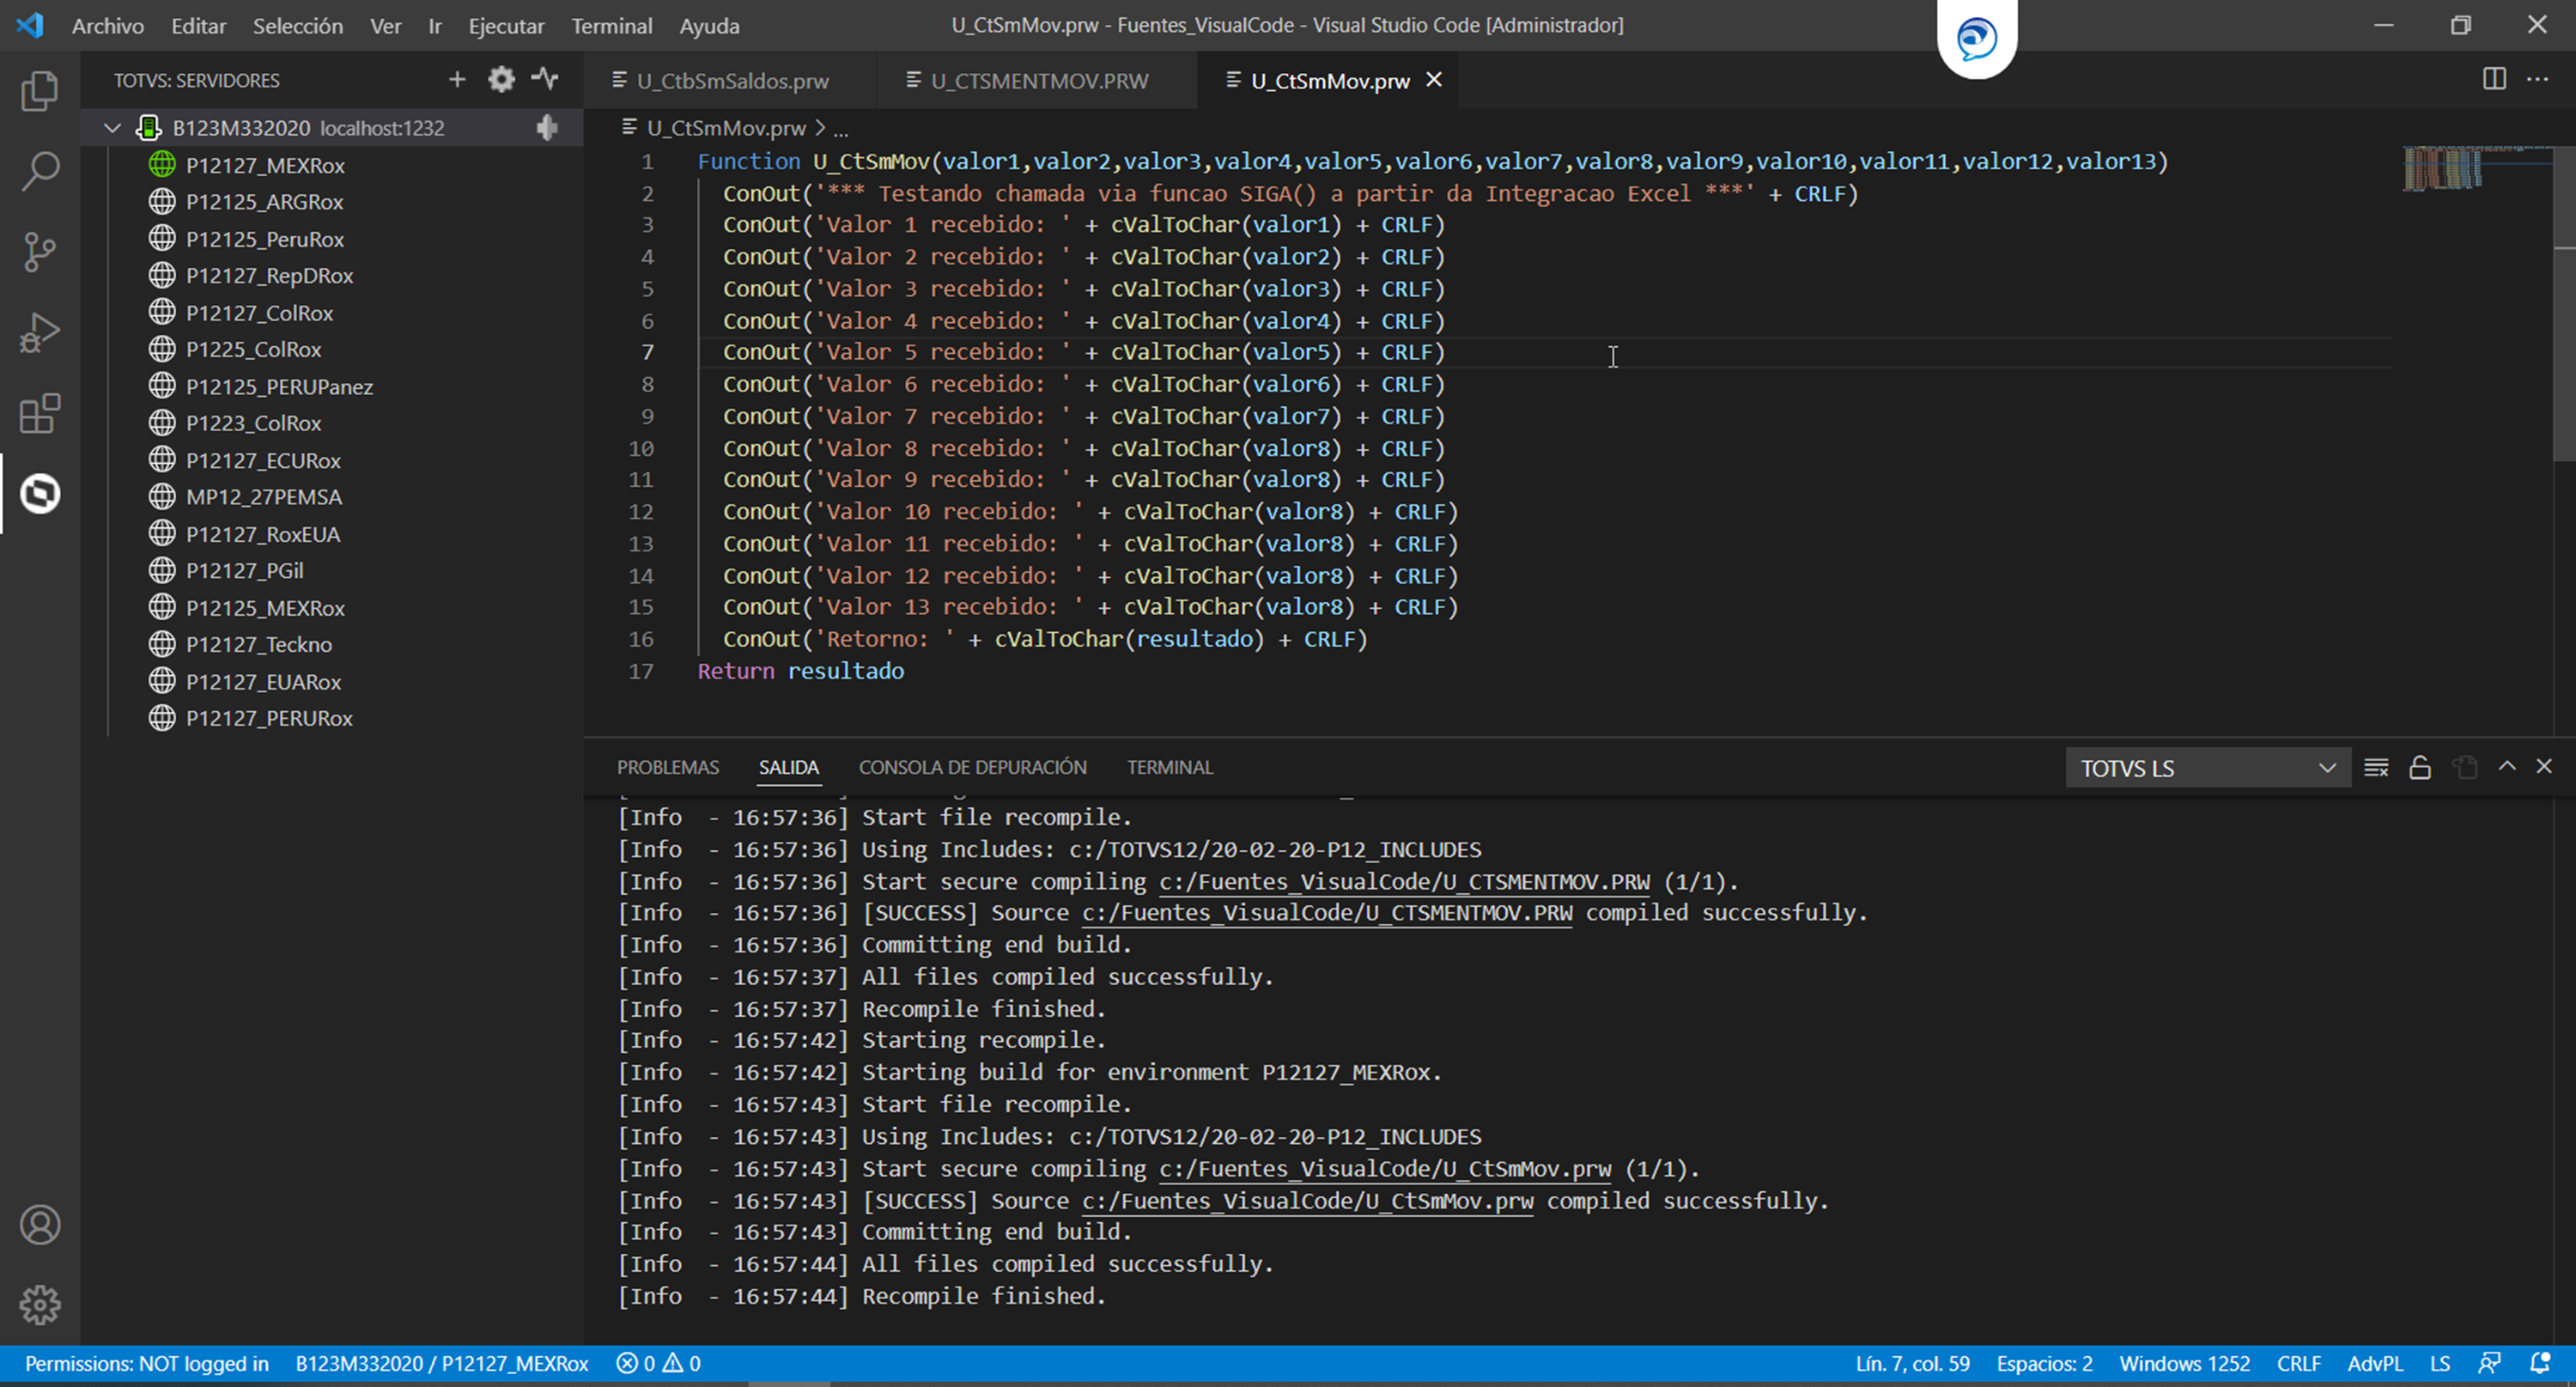Image resolution: width=2576 pixels, height=1387 pixels.
Task: Change end of line sequence CRLF in status bar
Action: [2298, 1363]
